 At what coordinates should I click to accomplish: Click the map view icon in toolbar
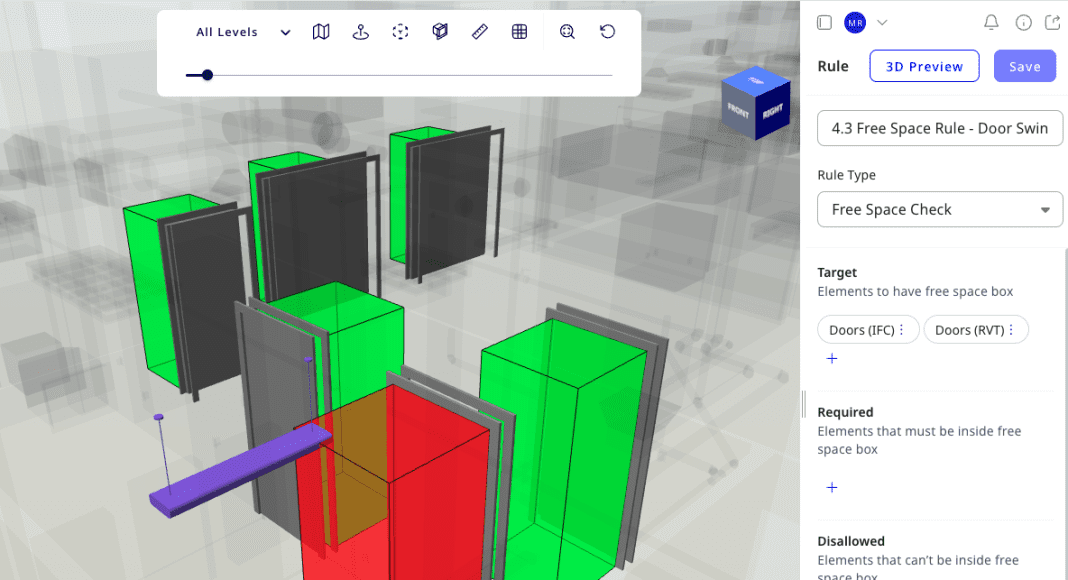pyautogui.click(x=321, y=32)
